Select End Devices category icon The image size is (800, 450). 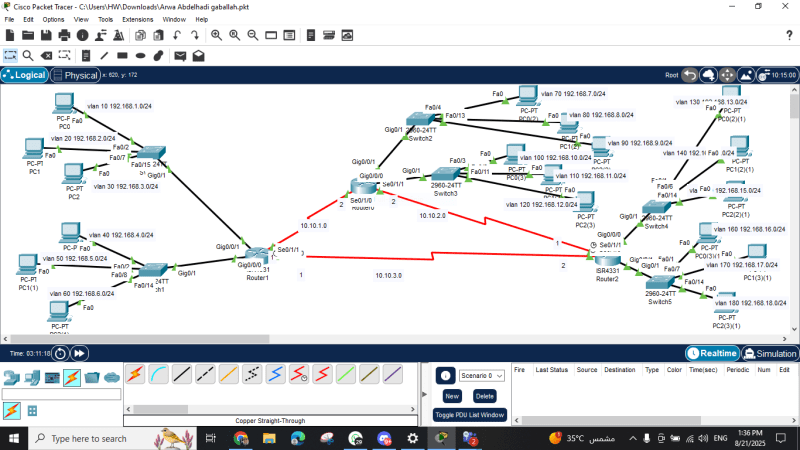[x=32, y=378]
